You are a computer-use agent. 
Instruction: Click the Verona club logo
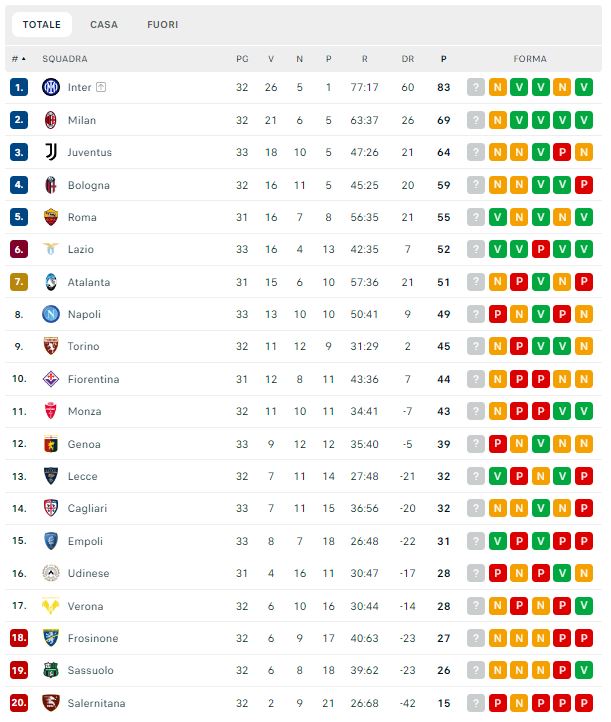click(51, 606)
